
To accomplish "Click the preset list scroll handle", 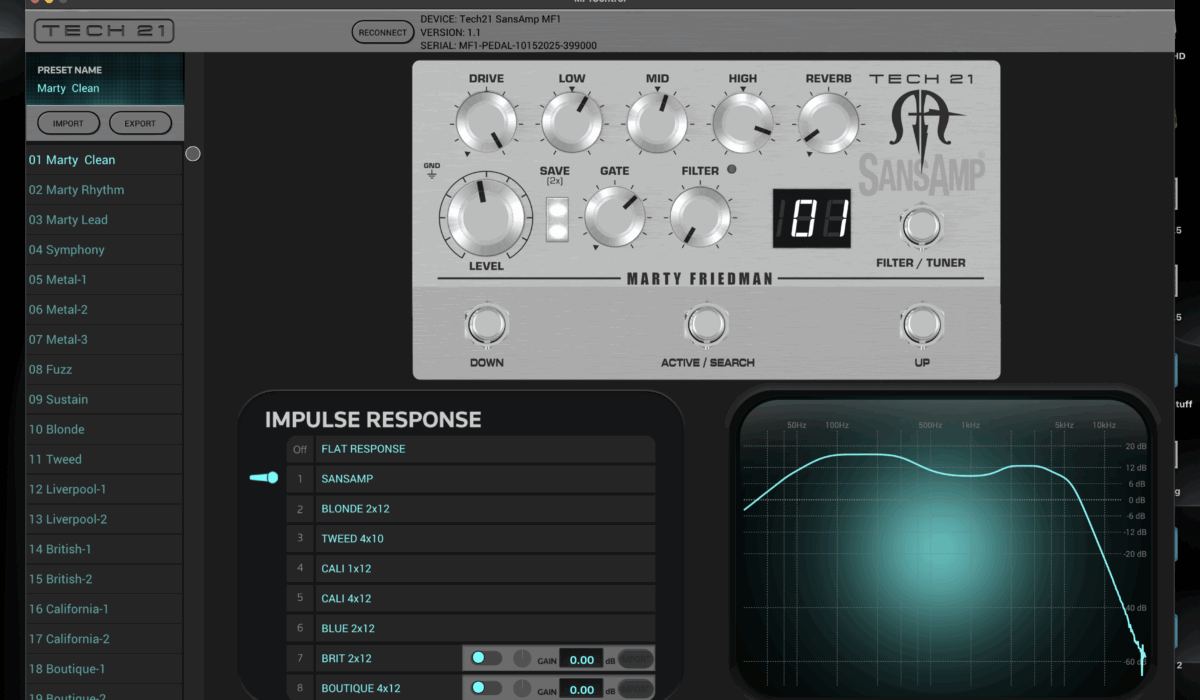I will coord(193,154).
